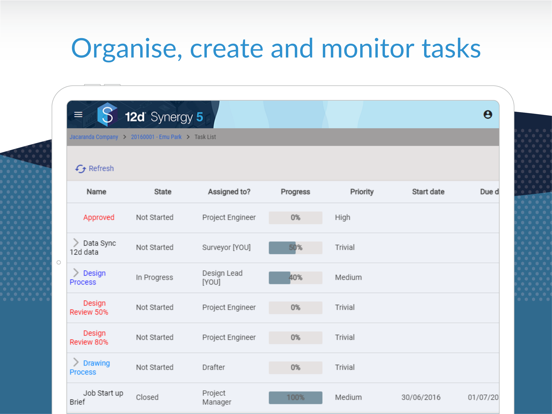
Task: Open Jacaranda Company breadcrumb
Action: tap(94, 137)
